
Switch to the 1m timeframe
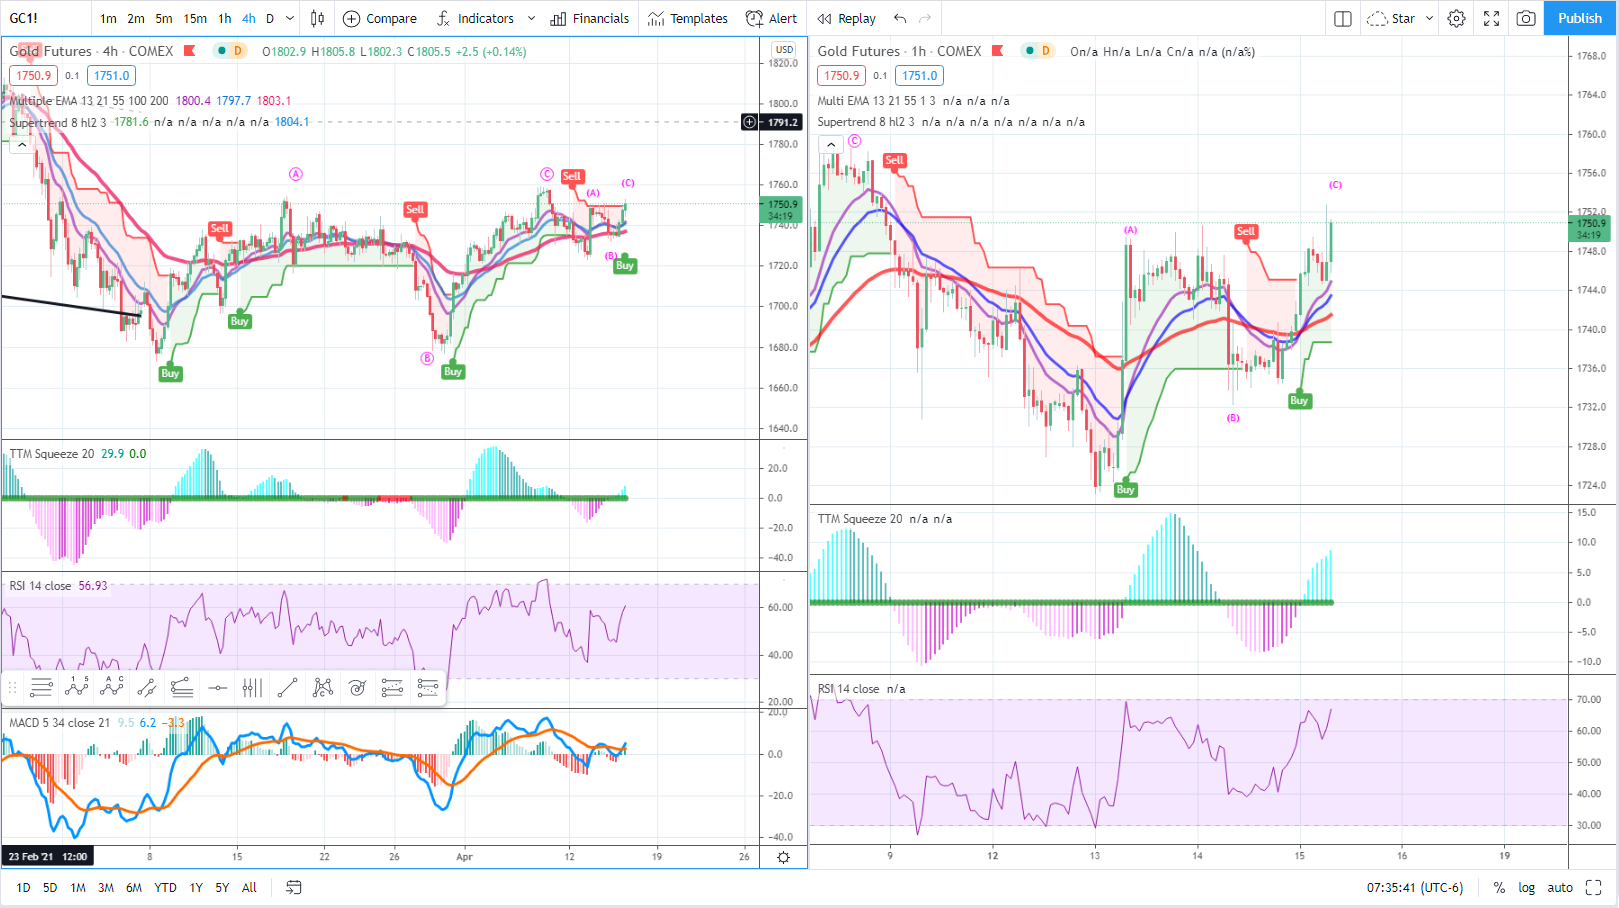click(x=108, y=18)
